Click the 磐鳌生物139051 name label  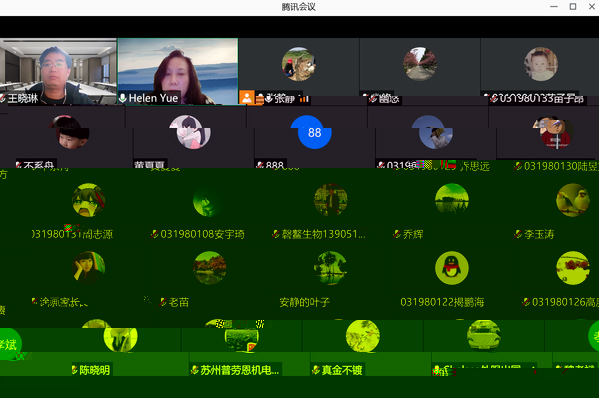pos(323,234)
